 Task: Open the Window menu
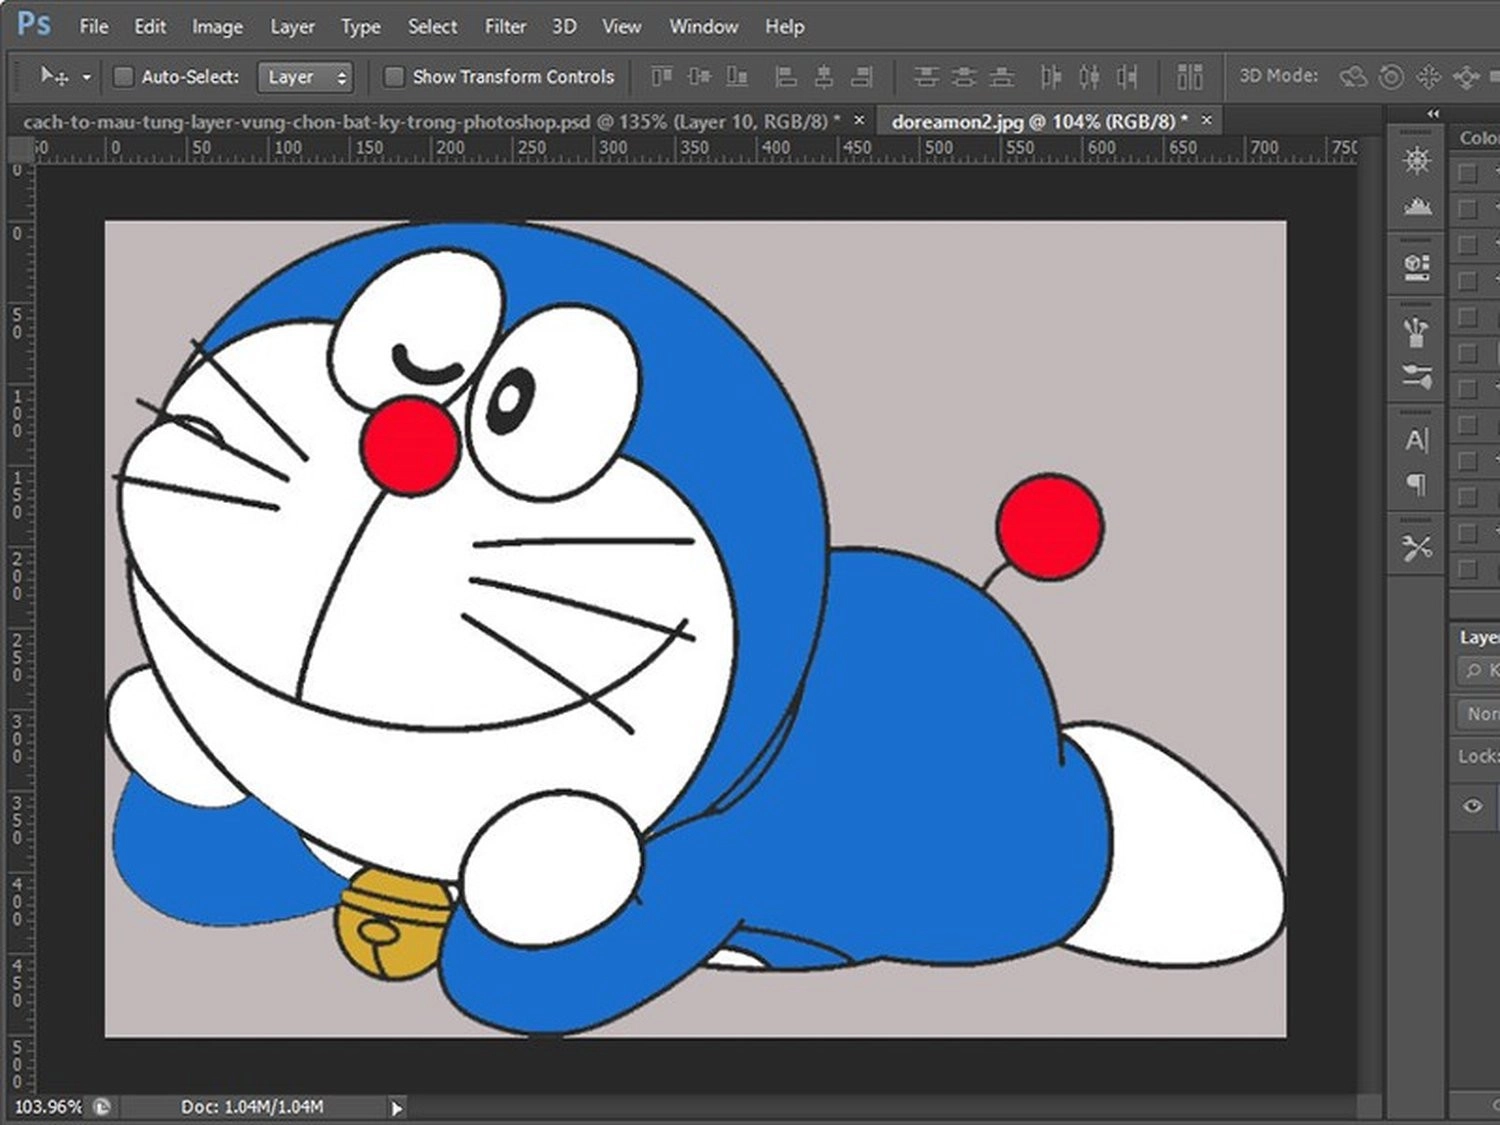tap(703, 26)
